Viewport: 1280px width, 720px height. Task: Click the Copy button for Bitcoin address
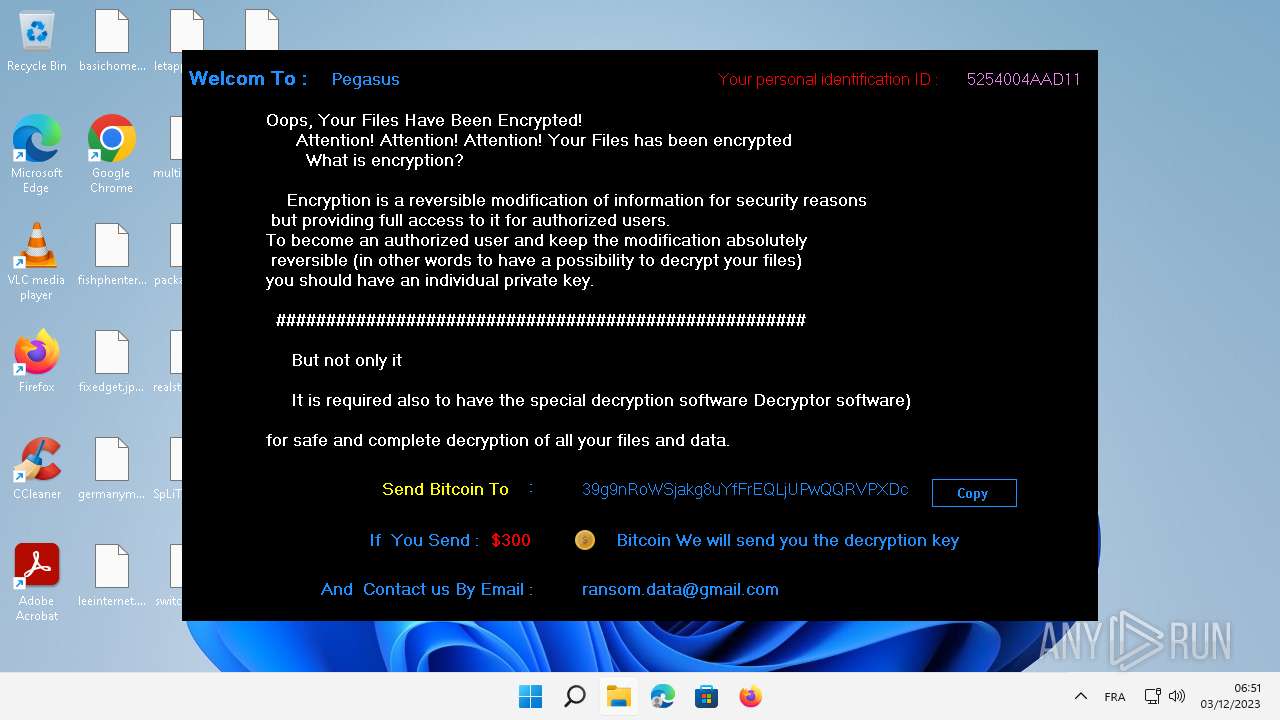(974, 493)
